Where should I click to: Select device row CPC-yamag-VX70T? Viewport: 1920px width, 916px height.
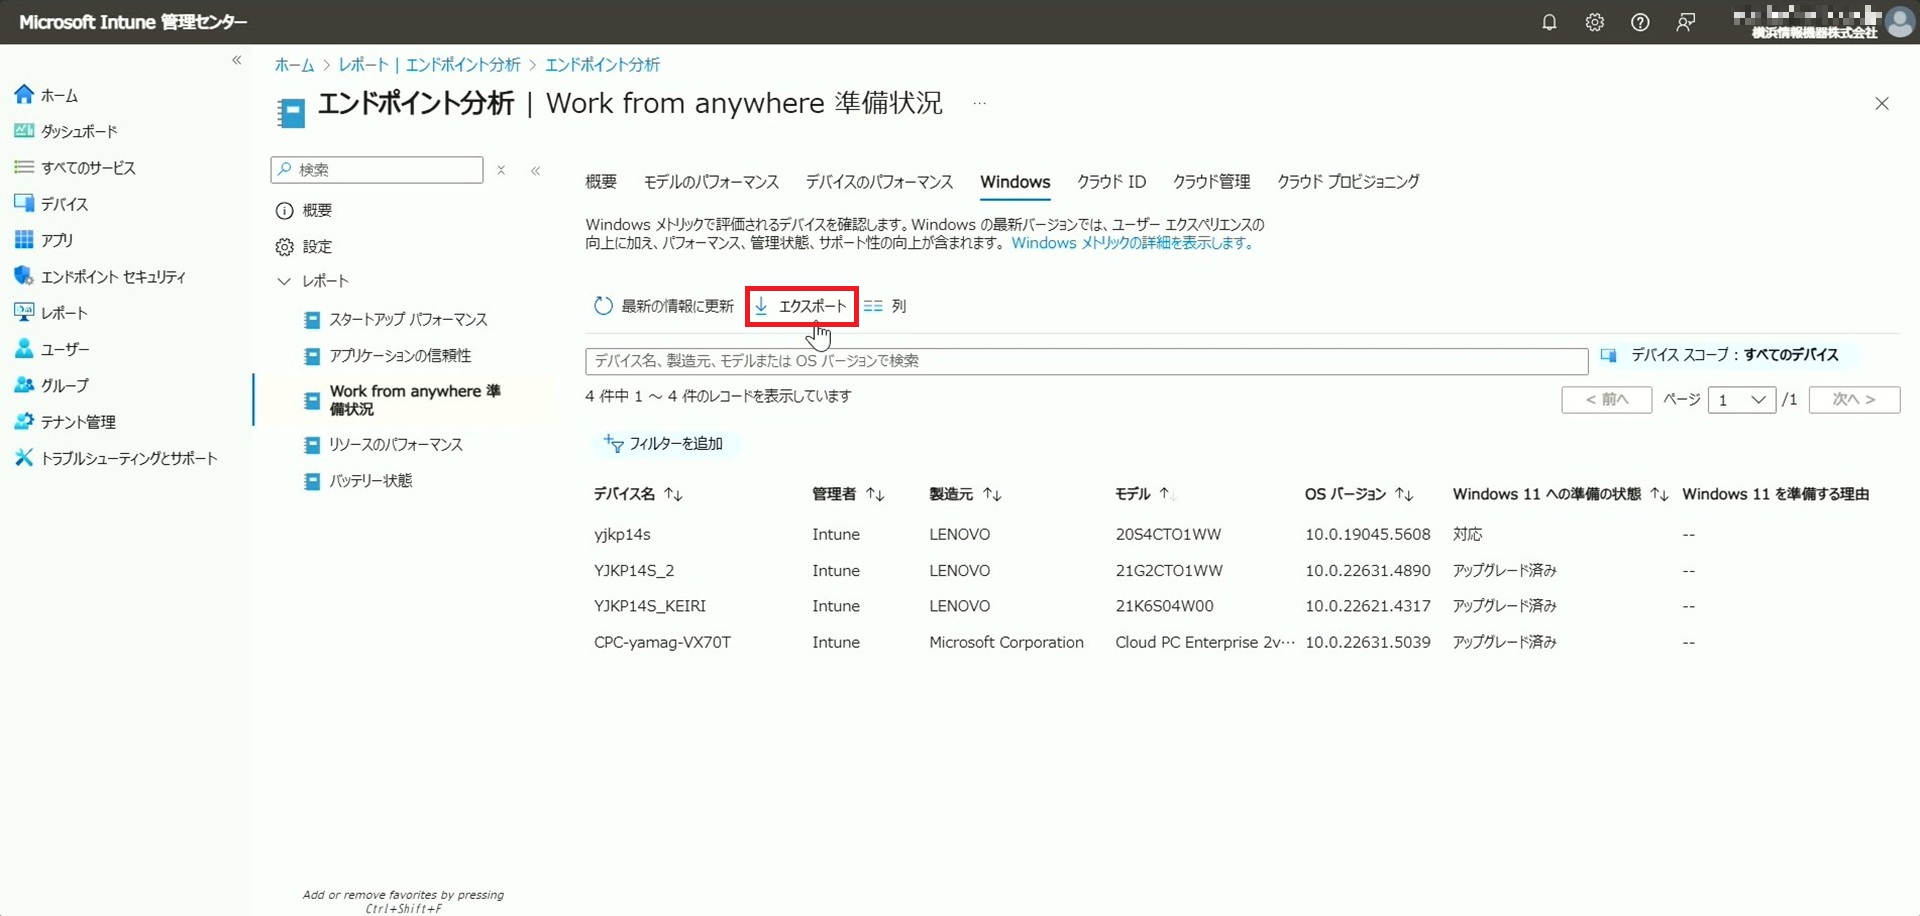coord(1242,642)
